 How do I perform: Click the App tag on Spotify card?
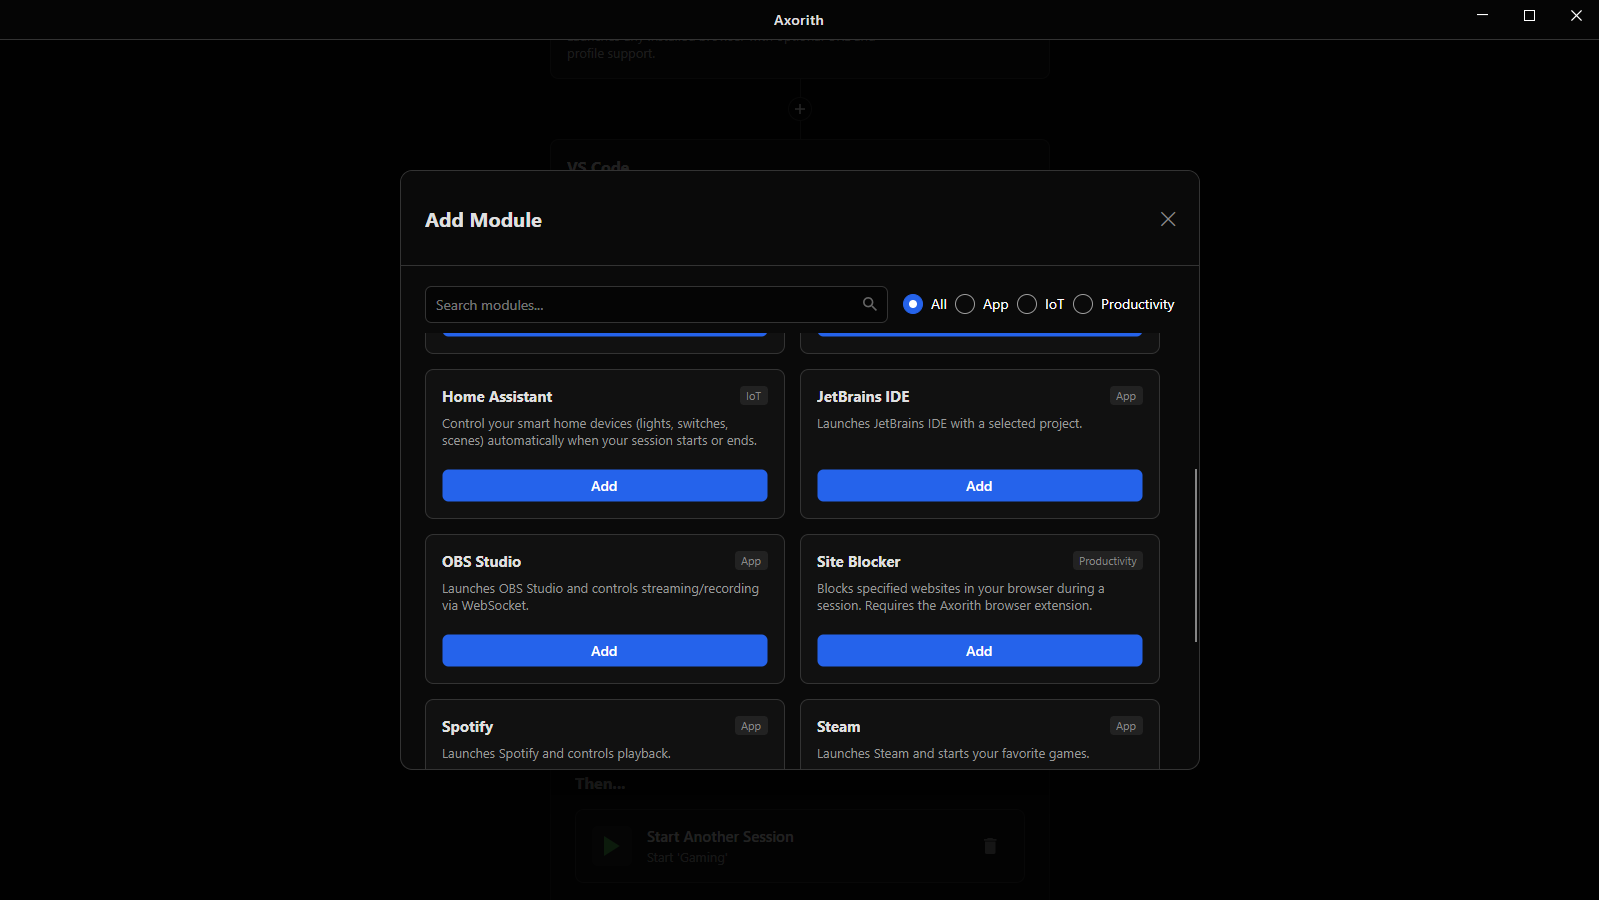[751, 726]
